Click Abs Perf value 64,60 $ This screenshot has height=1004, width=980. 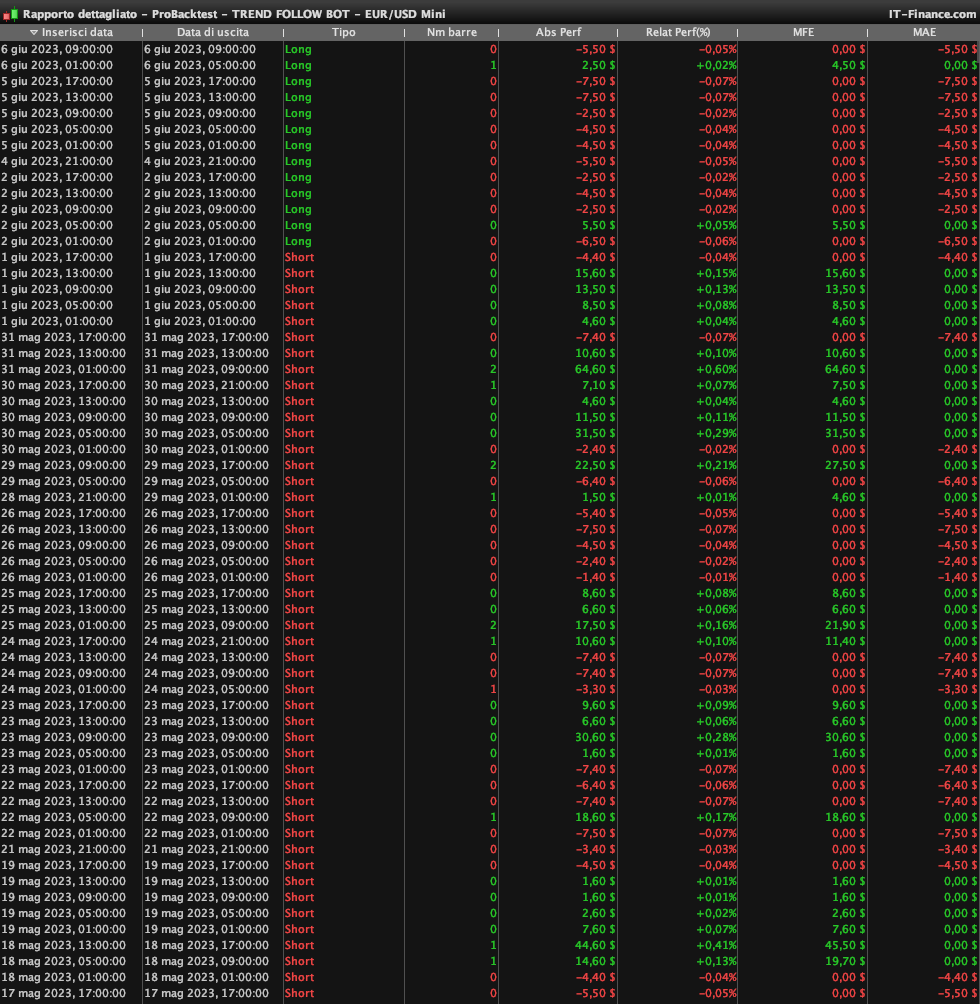tap(595, 369)
